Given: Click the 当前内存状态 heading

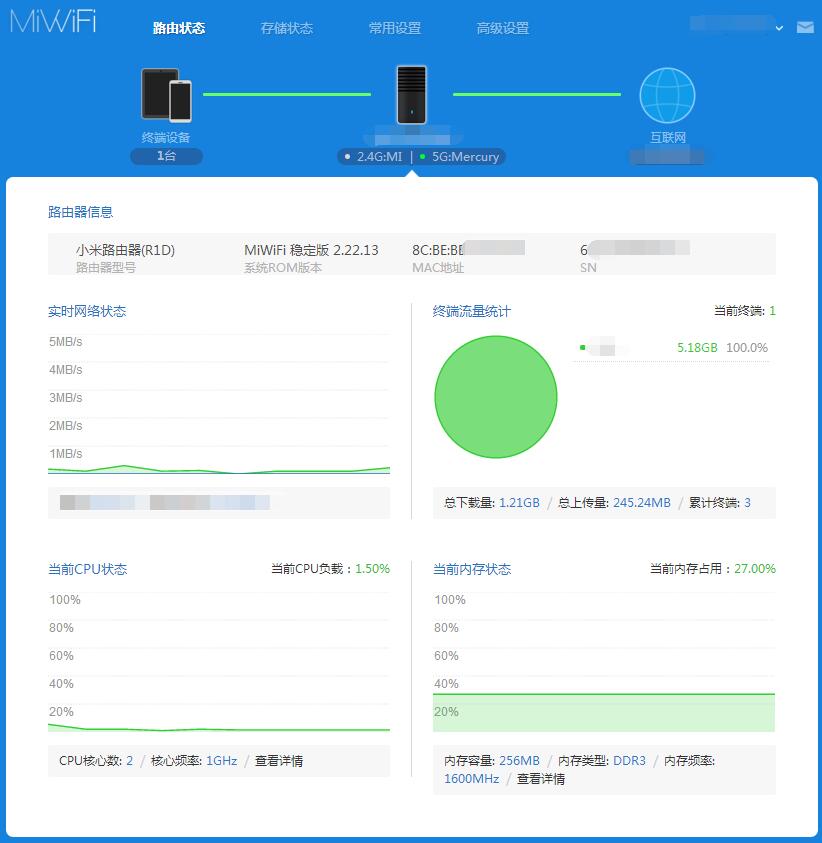Looking at the screenshot, I should coord(472,569).
